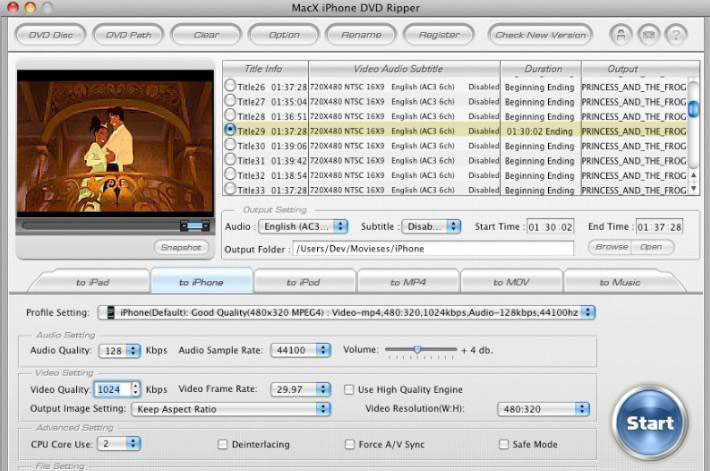Viewport: 710px width, 471px height.
Task: Click the Duration column header
Action: tap(541, 69)
